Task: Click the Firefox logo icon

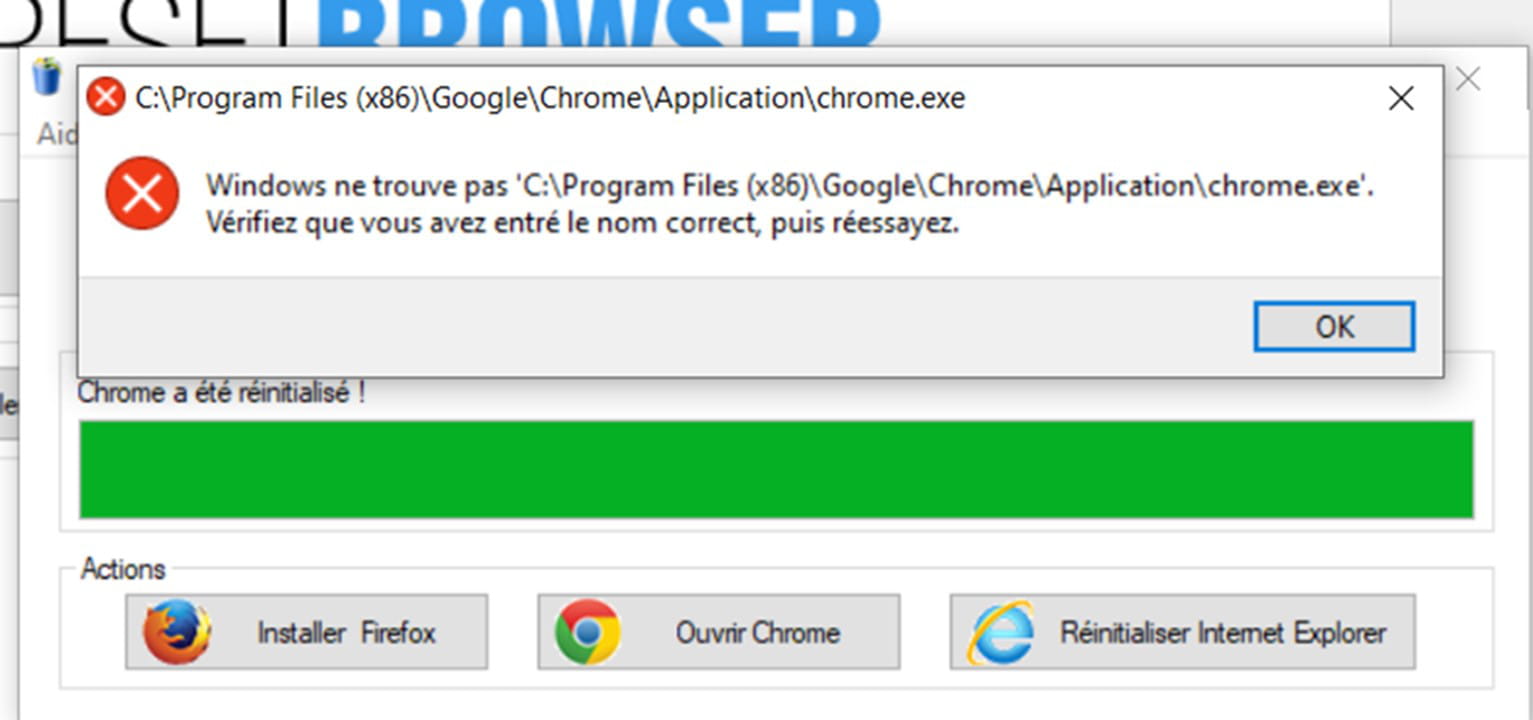Action: click(x=177, y=632)
